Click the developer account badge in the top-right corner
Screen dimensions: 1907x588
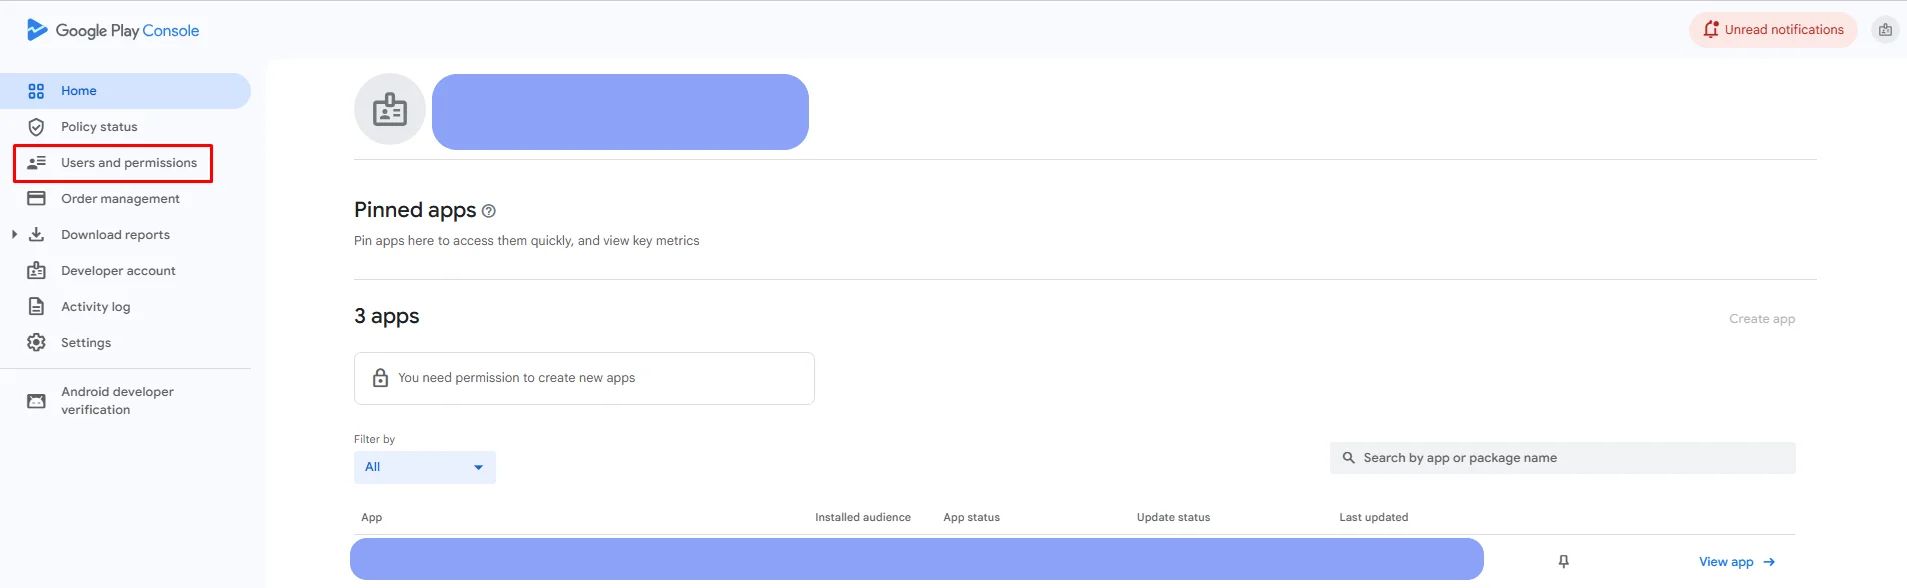click(1885, 30)
